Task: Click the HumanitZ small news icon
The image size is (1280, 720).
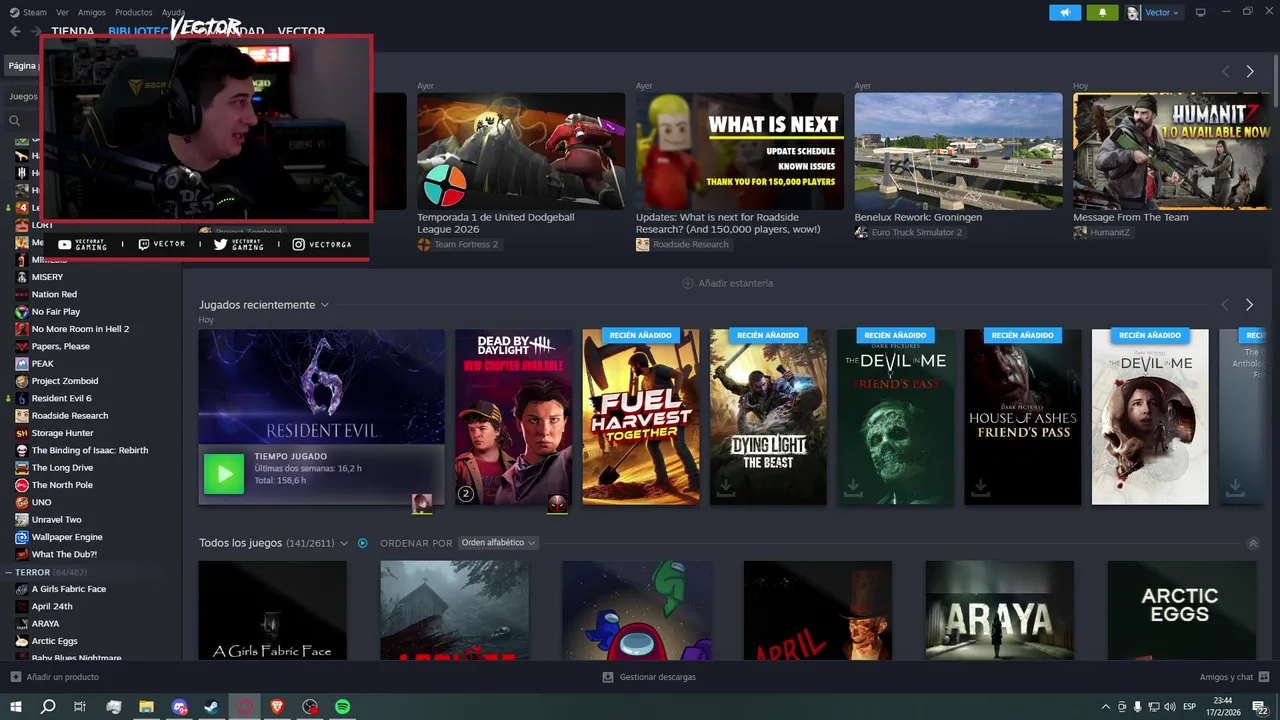Action: pyautogui.click(x=1080, y=232)
